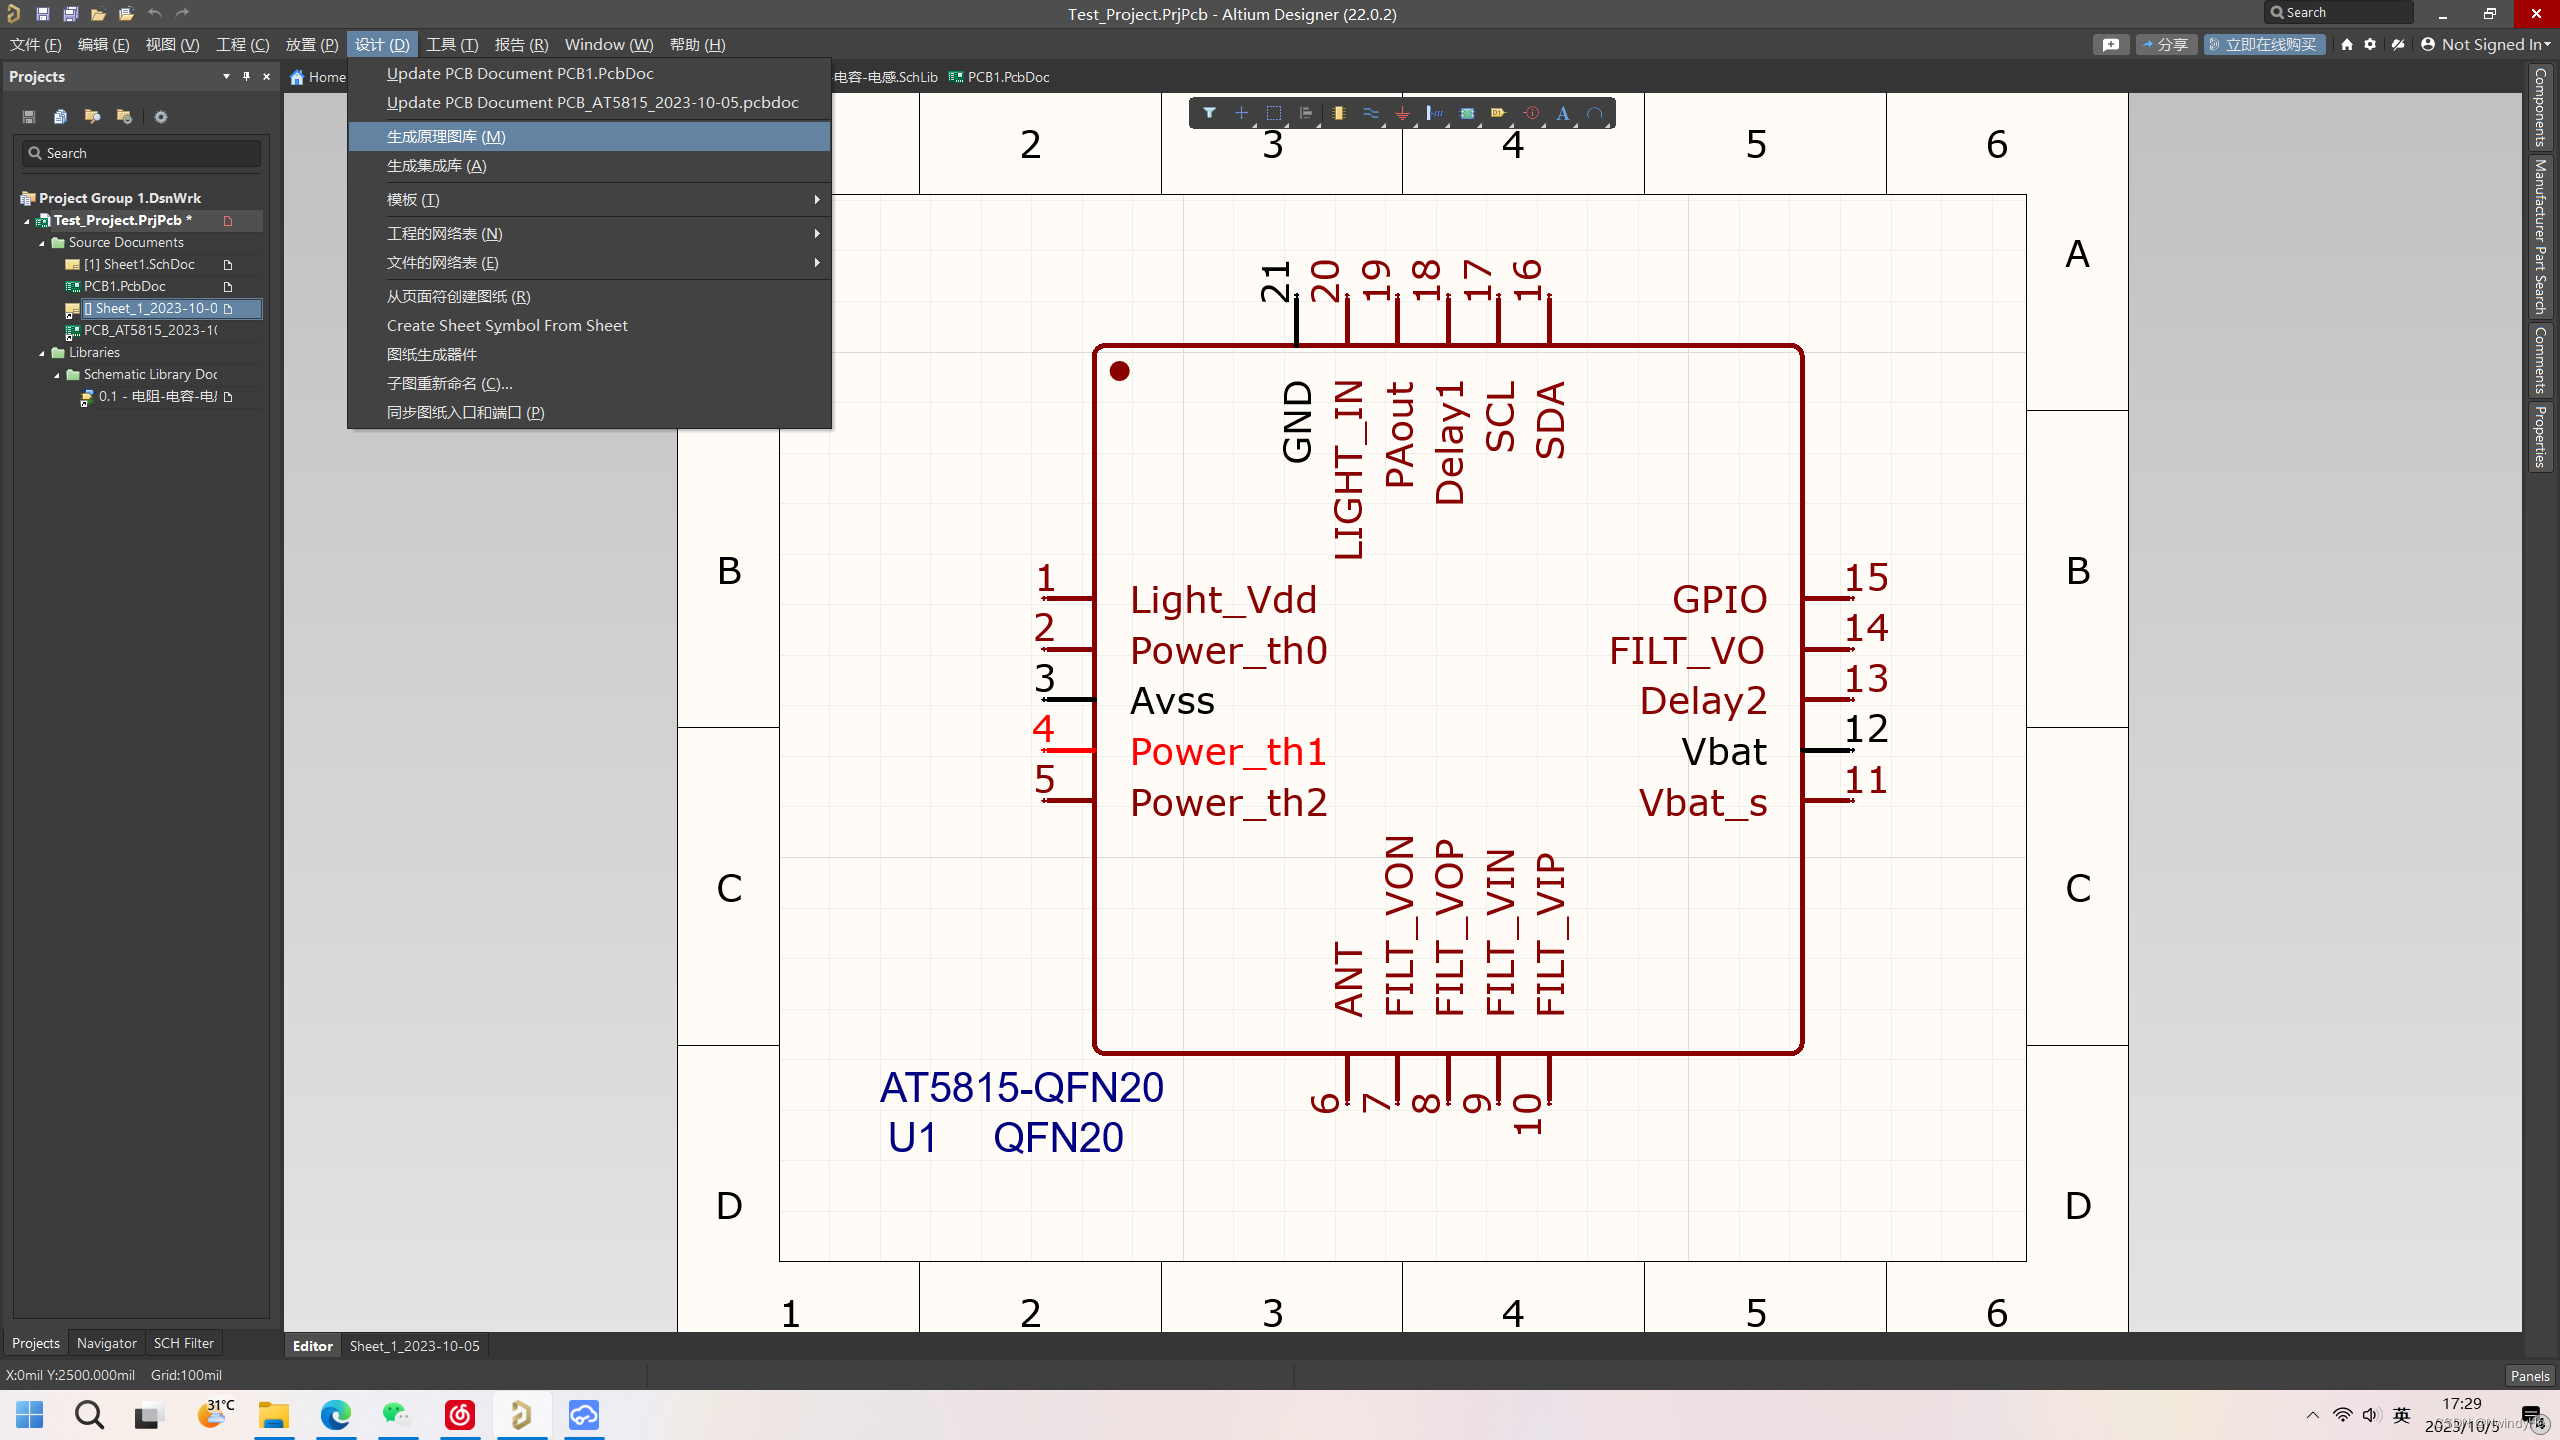The image size is (2560, 1440).
Task: Click the Place Sheet Symbol icon
Action: coord(1466,113)
